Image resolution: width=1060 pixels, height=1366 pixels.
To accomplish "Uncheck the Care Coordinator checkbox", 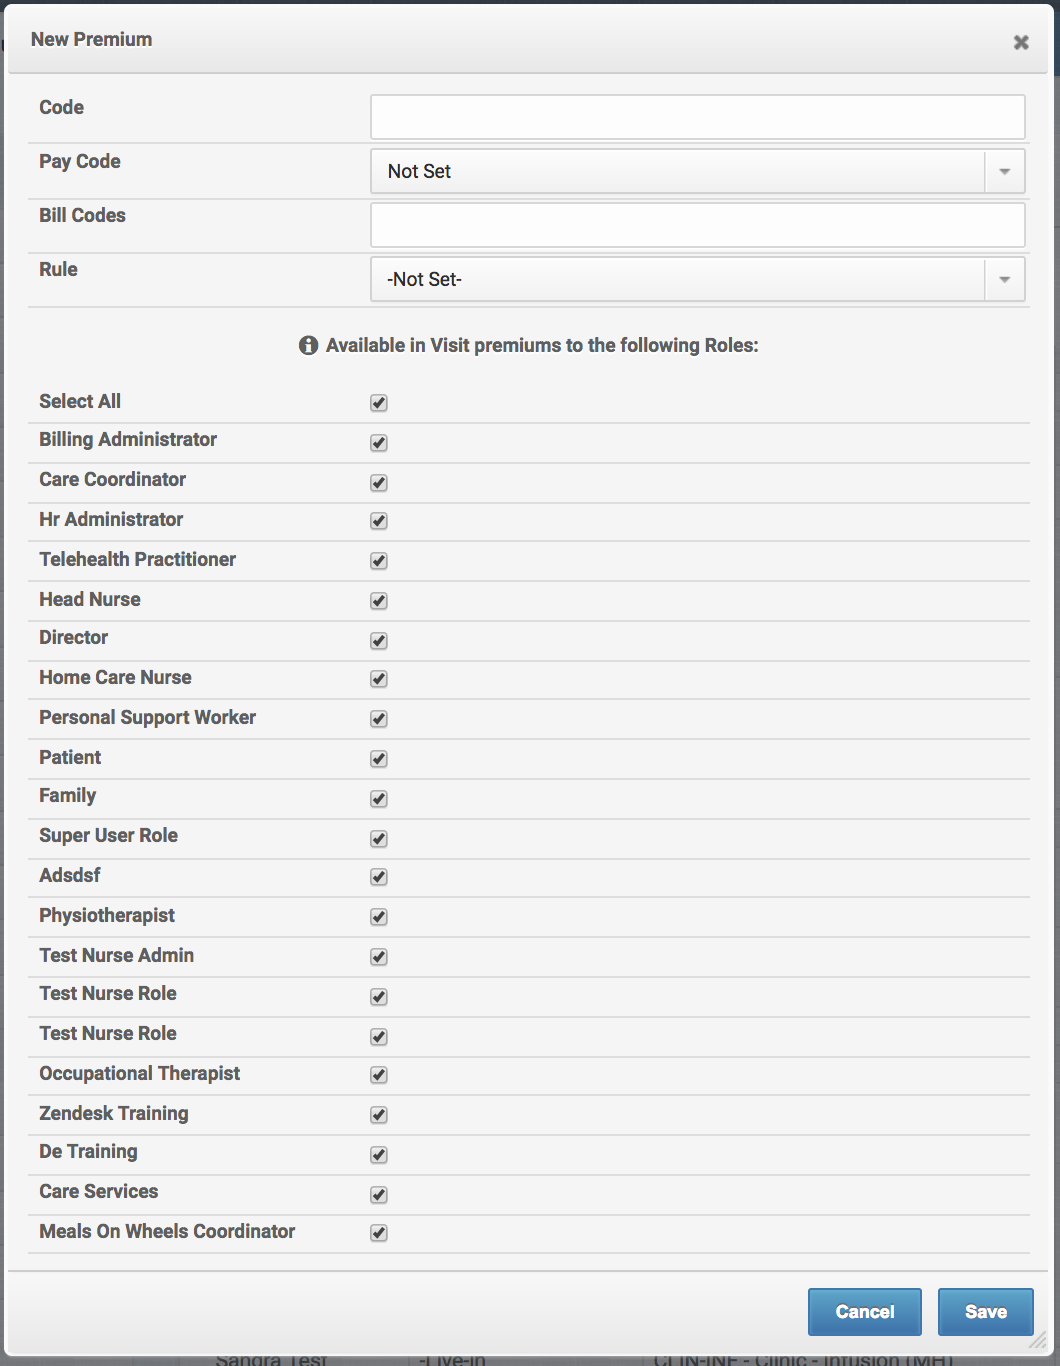I will click(379, 483).
